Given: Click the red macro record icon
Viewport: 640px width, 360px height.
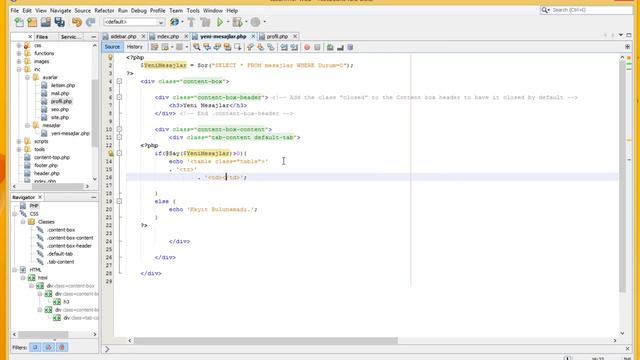Looking at the screenshot, I should [x=307, y=47].
